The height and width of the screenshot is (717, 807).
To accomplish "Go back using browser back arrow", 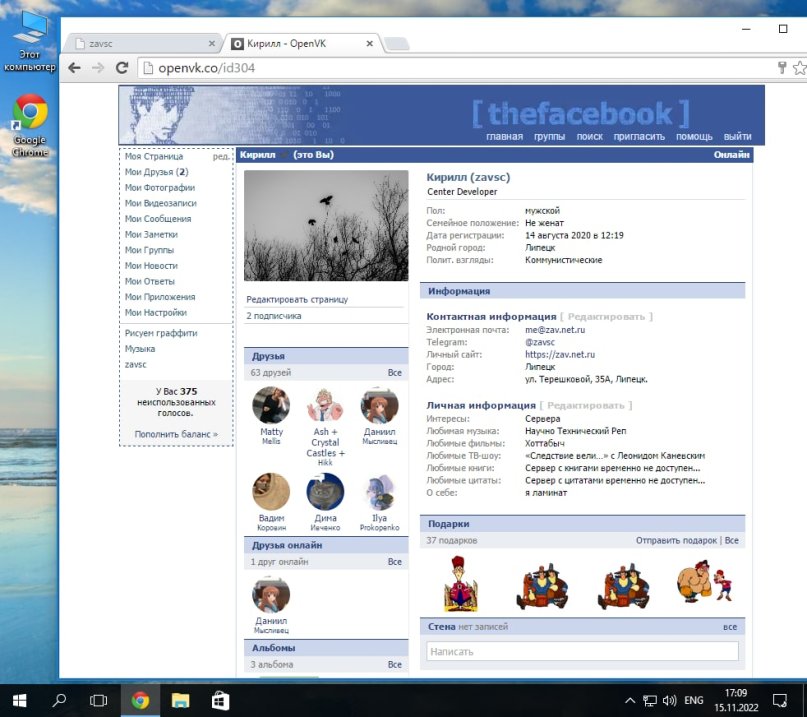I will (74, 68).
